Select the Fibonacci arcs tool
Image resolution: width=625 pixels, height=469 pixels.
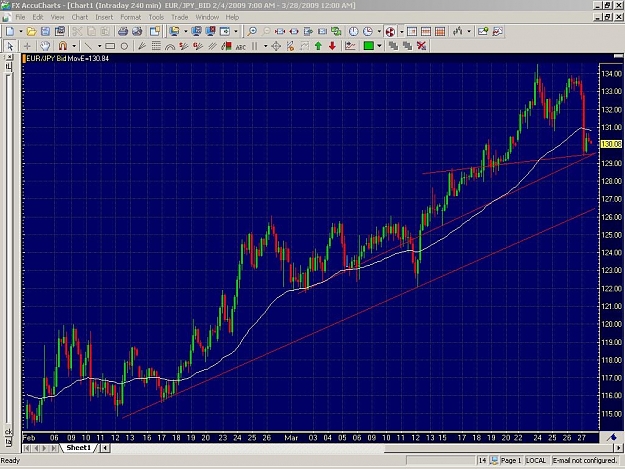pos(170,46)
